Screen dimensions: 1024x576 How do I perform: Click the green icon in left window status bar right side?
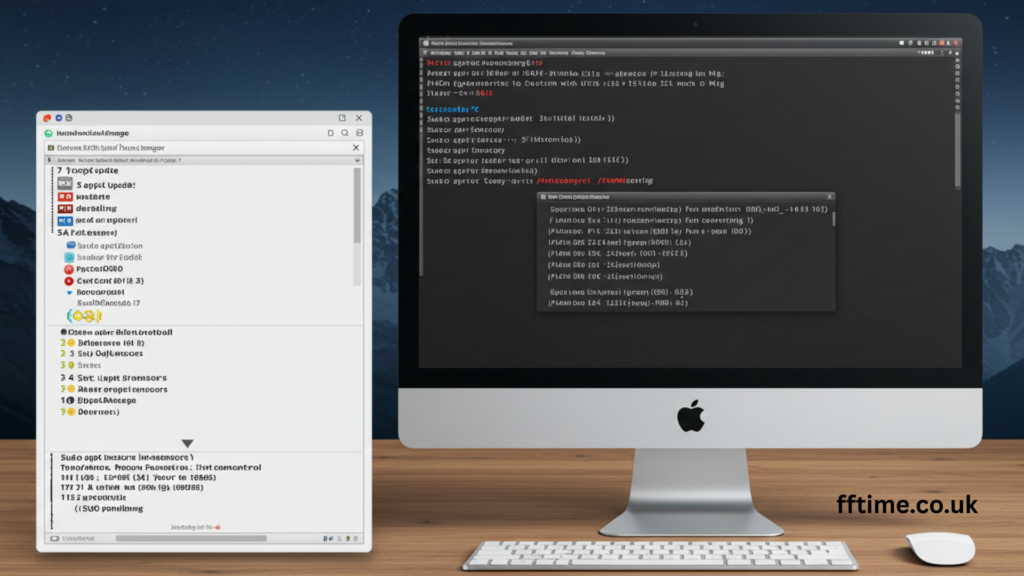347,539
